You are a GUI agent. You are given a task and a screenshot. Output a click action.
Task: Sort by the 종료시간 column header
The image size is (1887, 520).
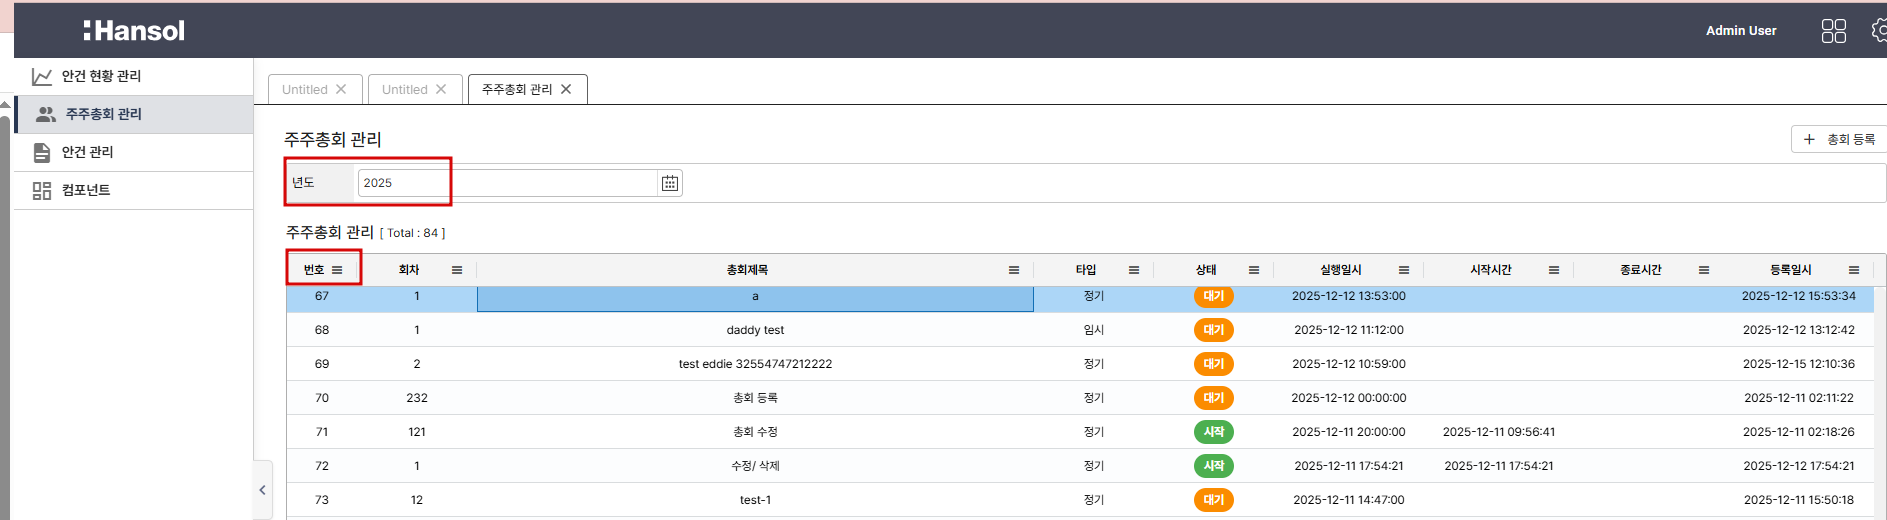(1641, 270)
